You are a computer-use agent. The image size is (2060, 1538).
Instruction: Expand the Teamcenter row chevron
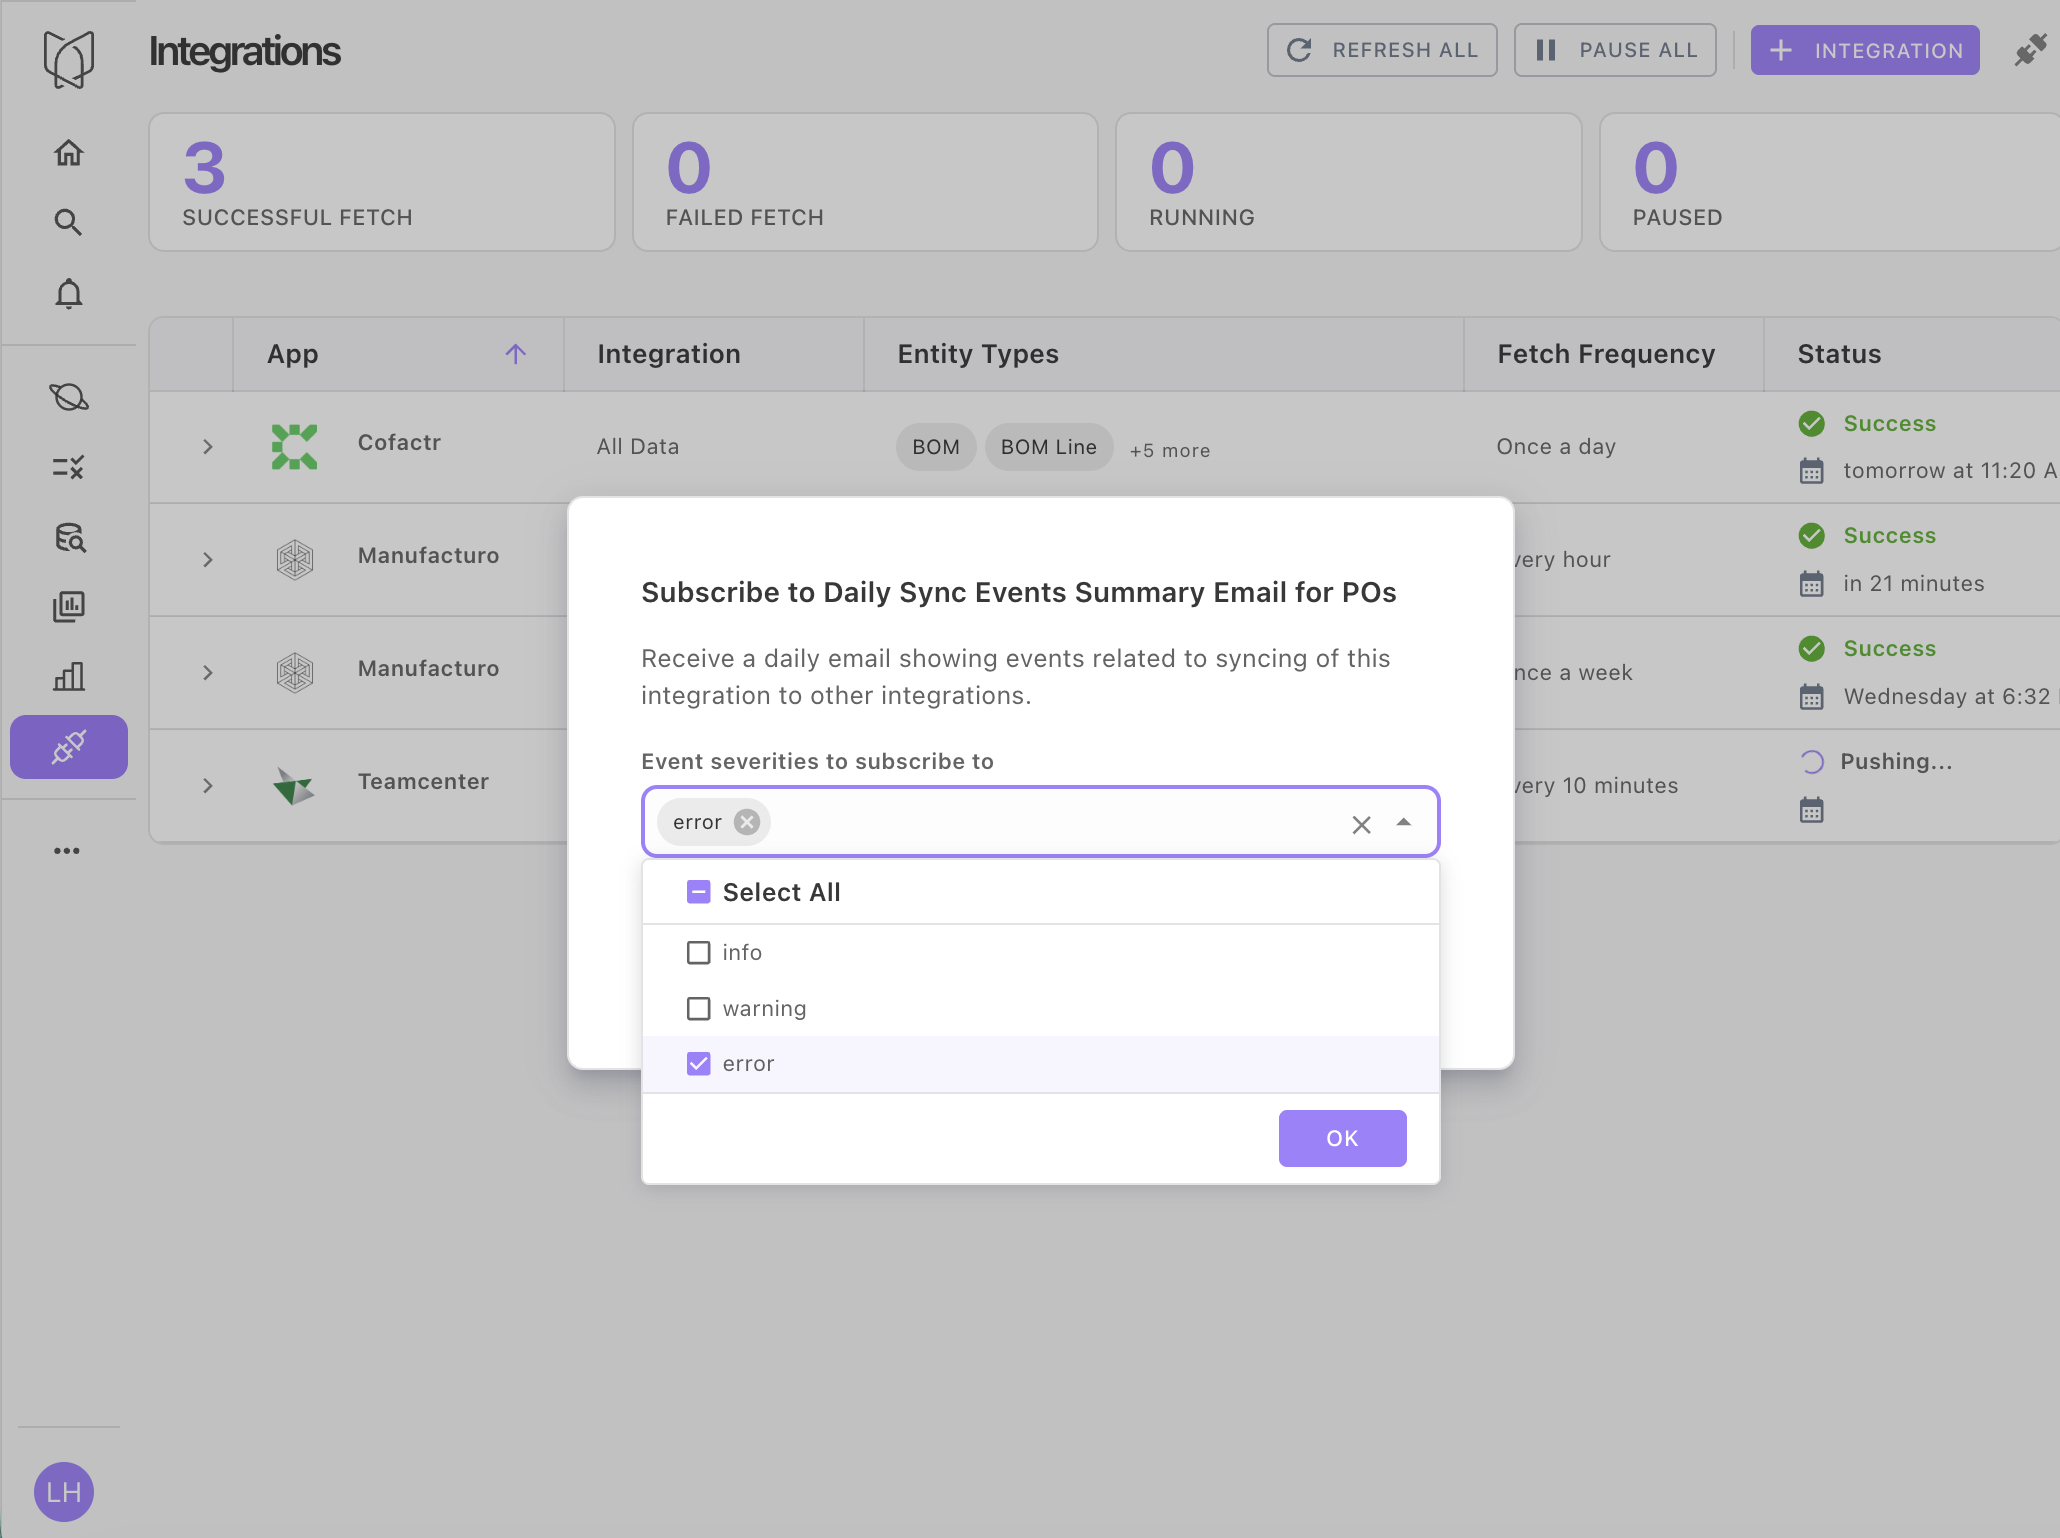pyautogui.click(x=208, y=786)
